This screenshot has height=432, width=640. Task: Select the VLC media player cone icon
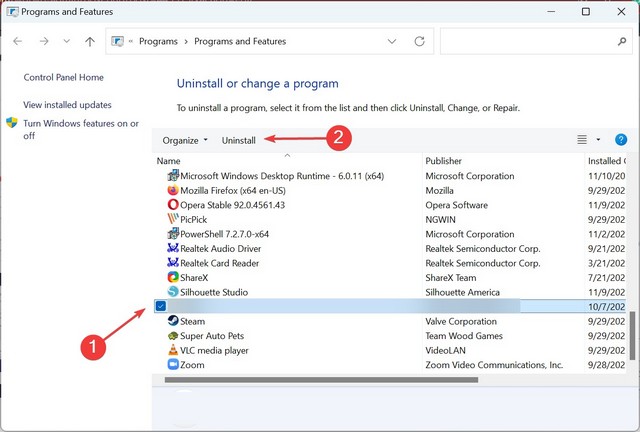coord(173,351)
